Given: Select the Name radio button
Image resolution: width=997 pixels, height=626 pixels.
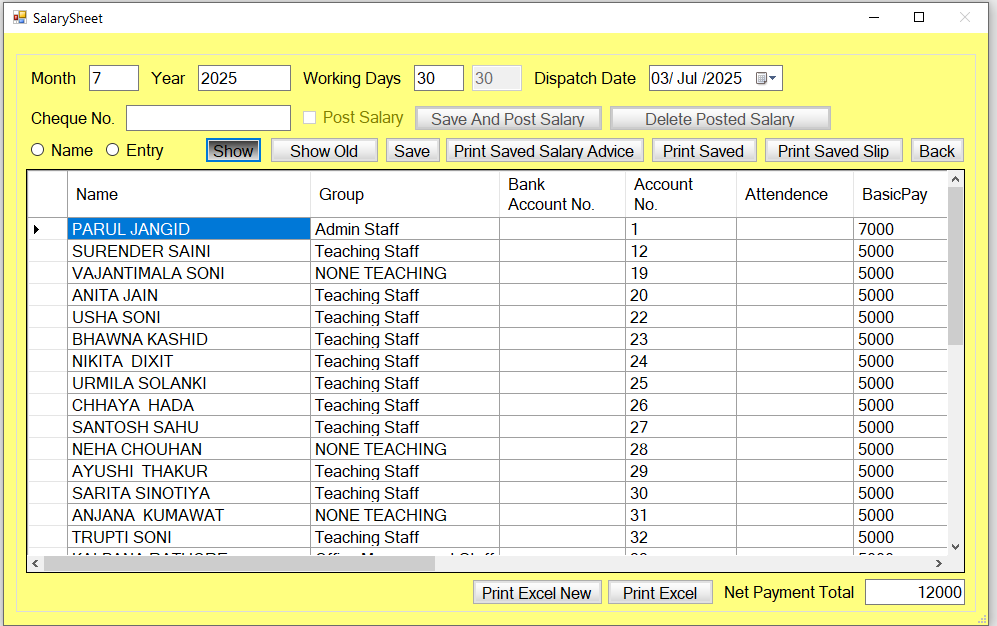Looking at the screenshot, I should 38,150.
